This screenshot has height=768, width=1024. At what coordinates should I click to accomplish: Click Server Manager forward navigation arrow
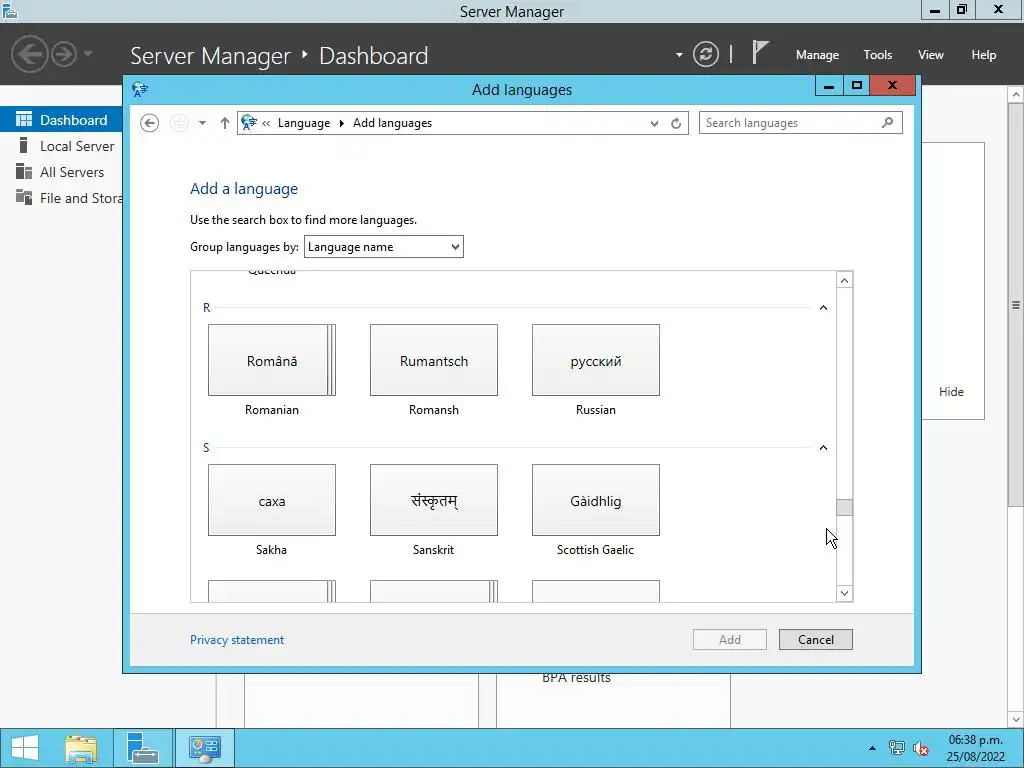click(64, 54)
